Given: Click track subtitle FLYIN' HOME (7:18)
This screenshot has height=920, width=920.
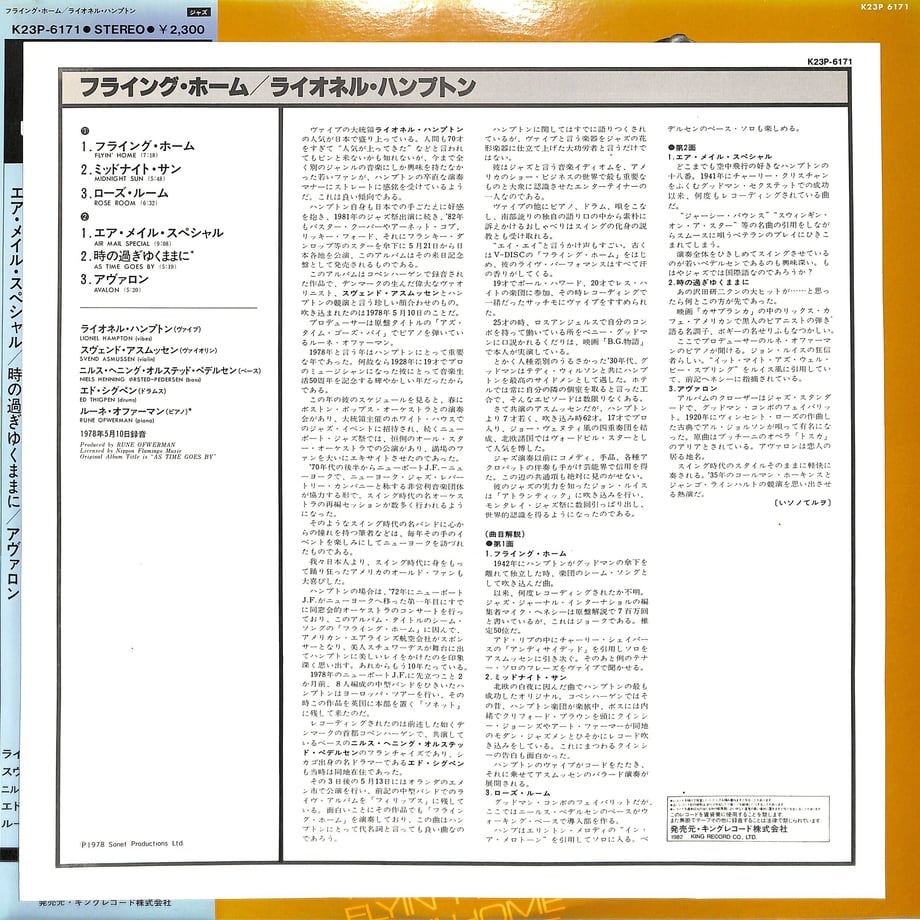Looking at the screenshot, I should coord(126,155).
